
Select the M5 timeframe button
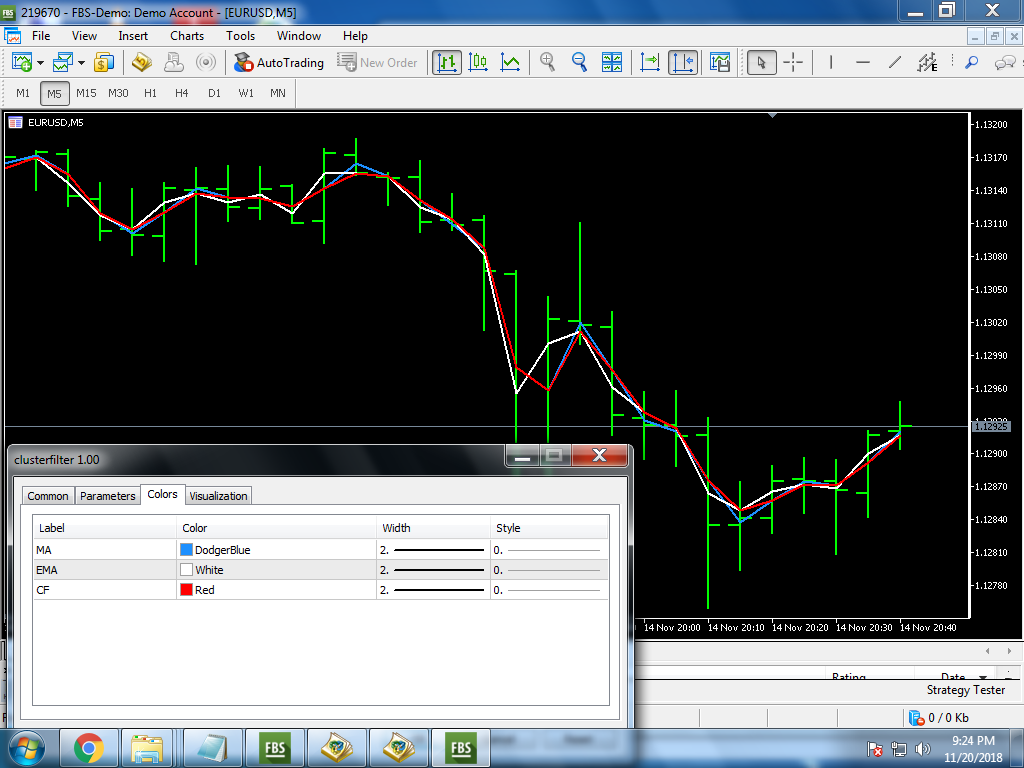54,93
